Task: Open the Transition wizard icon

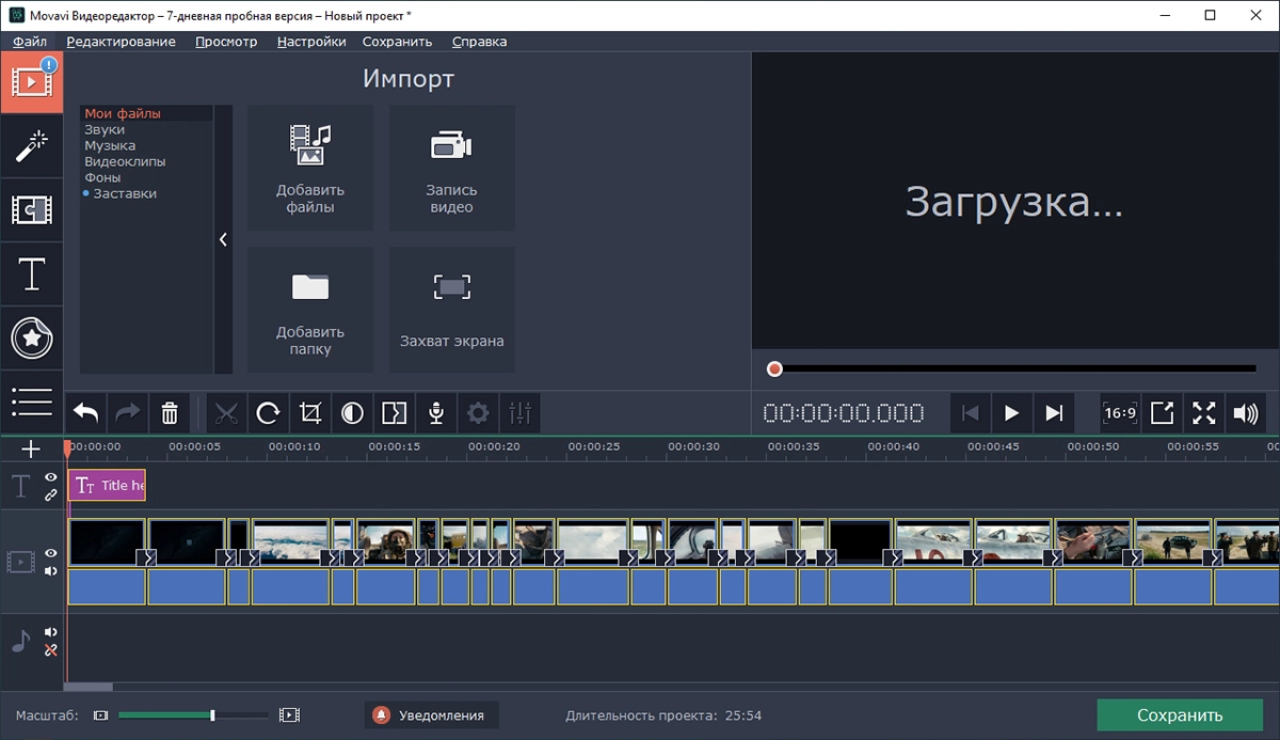Action: click(x=394, y=413)
